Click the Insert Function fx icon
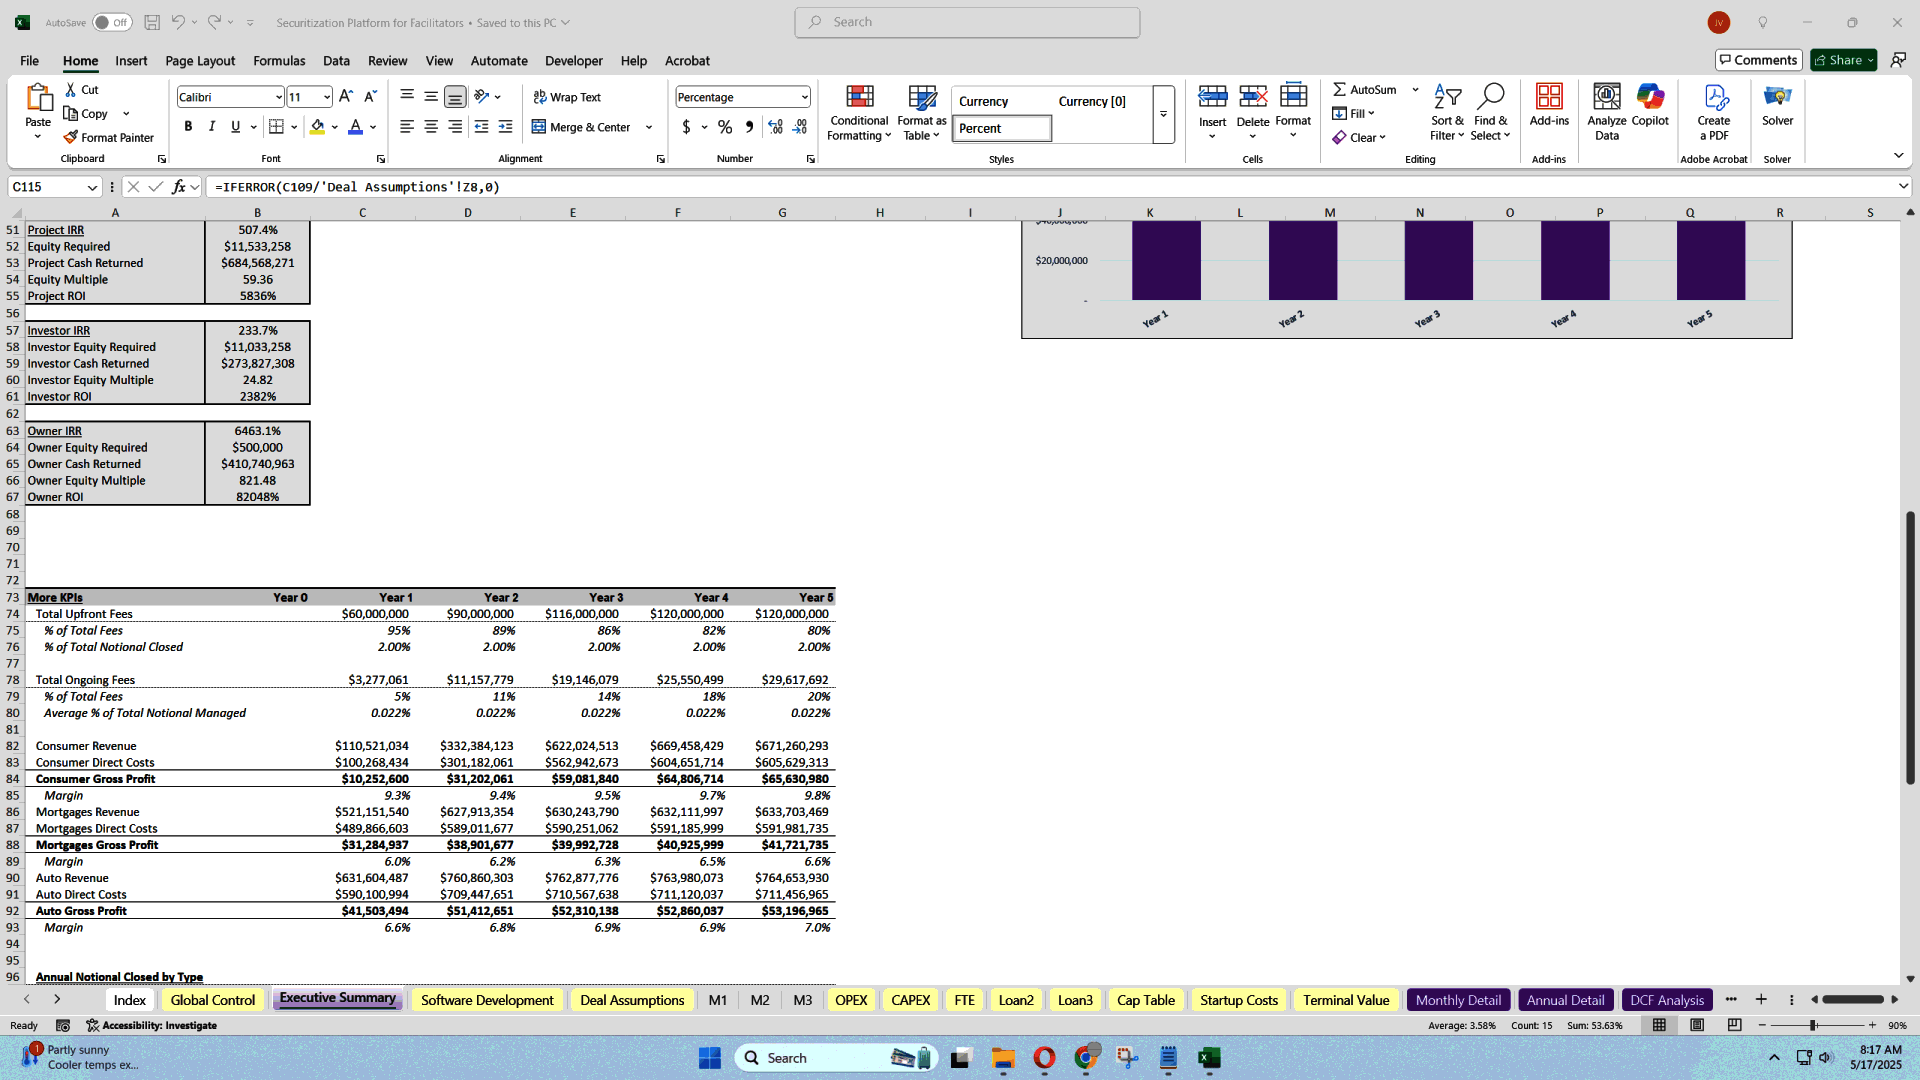The height and width of the screenshot is (1080, 1920). click(x=179, y=187)
